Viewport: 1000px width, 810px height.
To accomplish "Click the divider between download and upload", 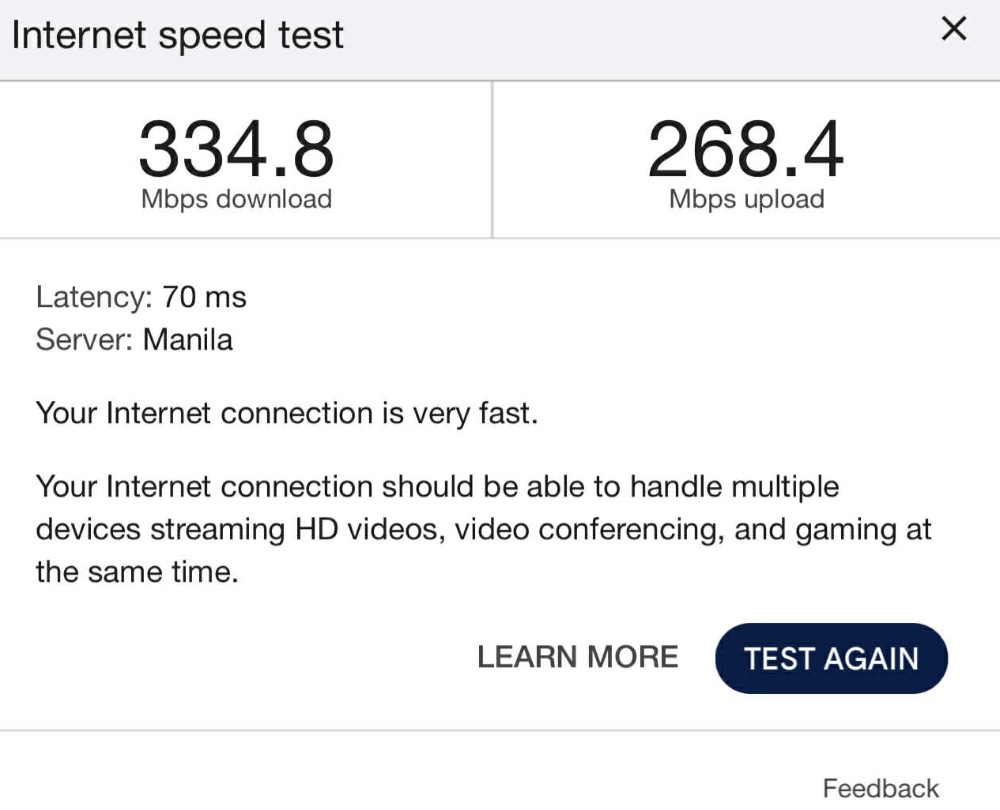I will coord(492,160).
